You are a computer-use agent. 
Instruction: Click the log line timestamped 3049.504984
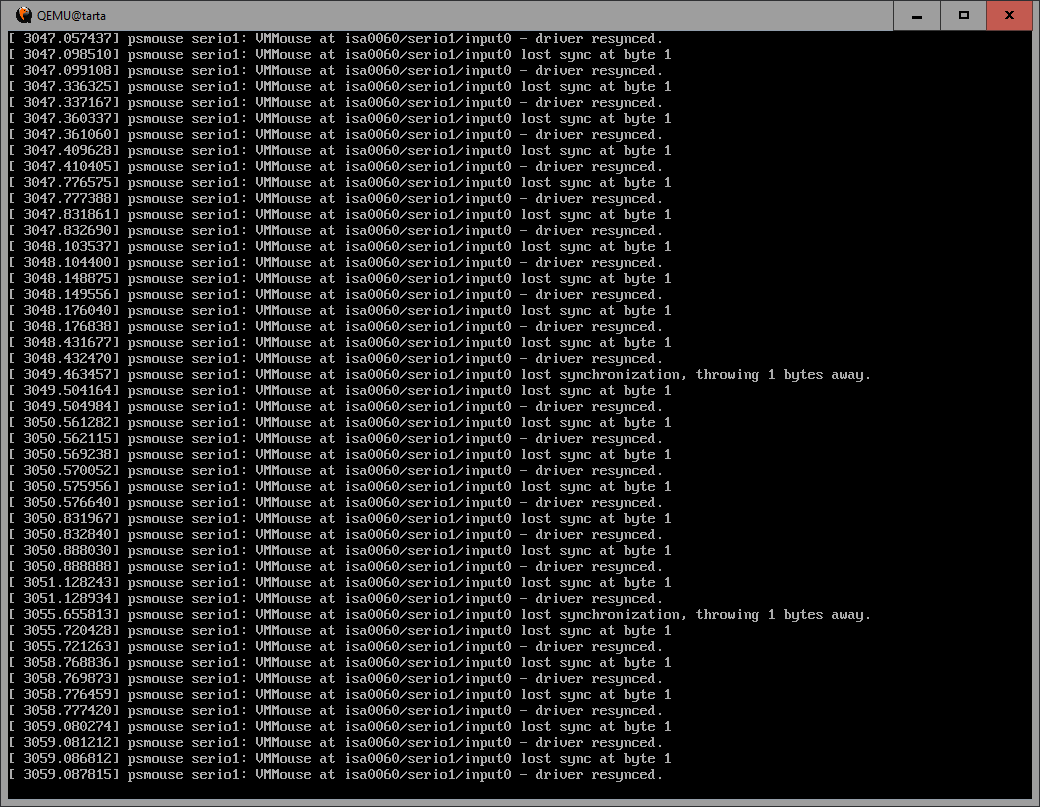335,407
